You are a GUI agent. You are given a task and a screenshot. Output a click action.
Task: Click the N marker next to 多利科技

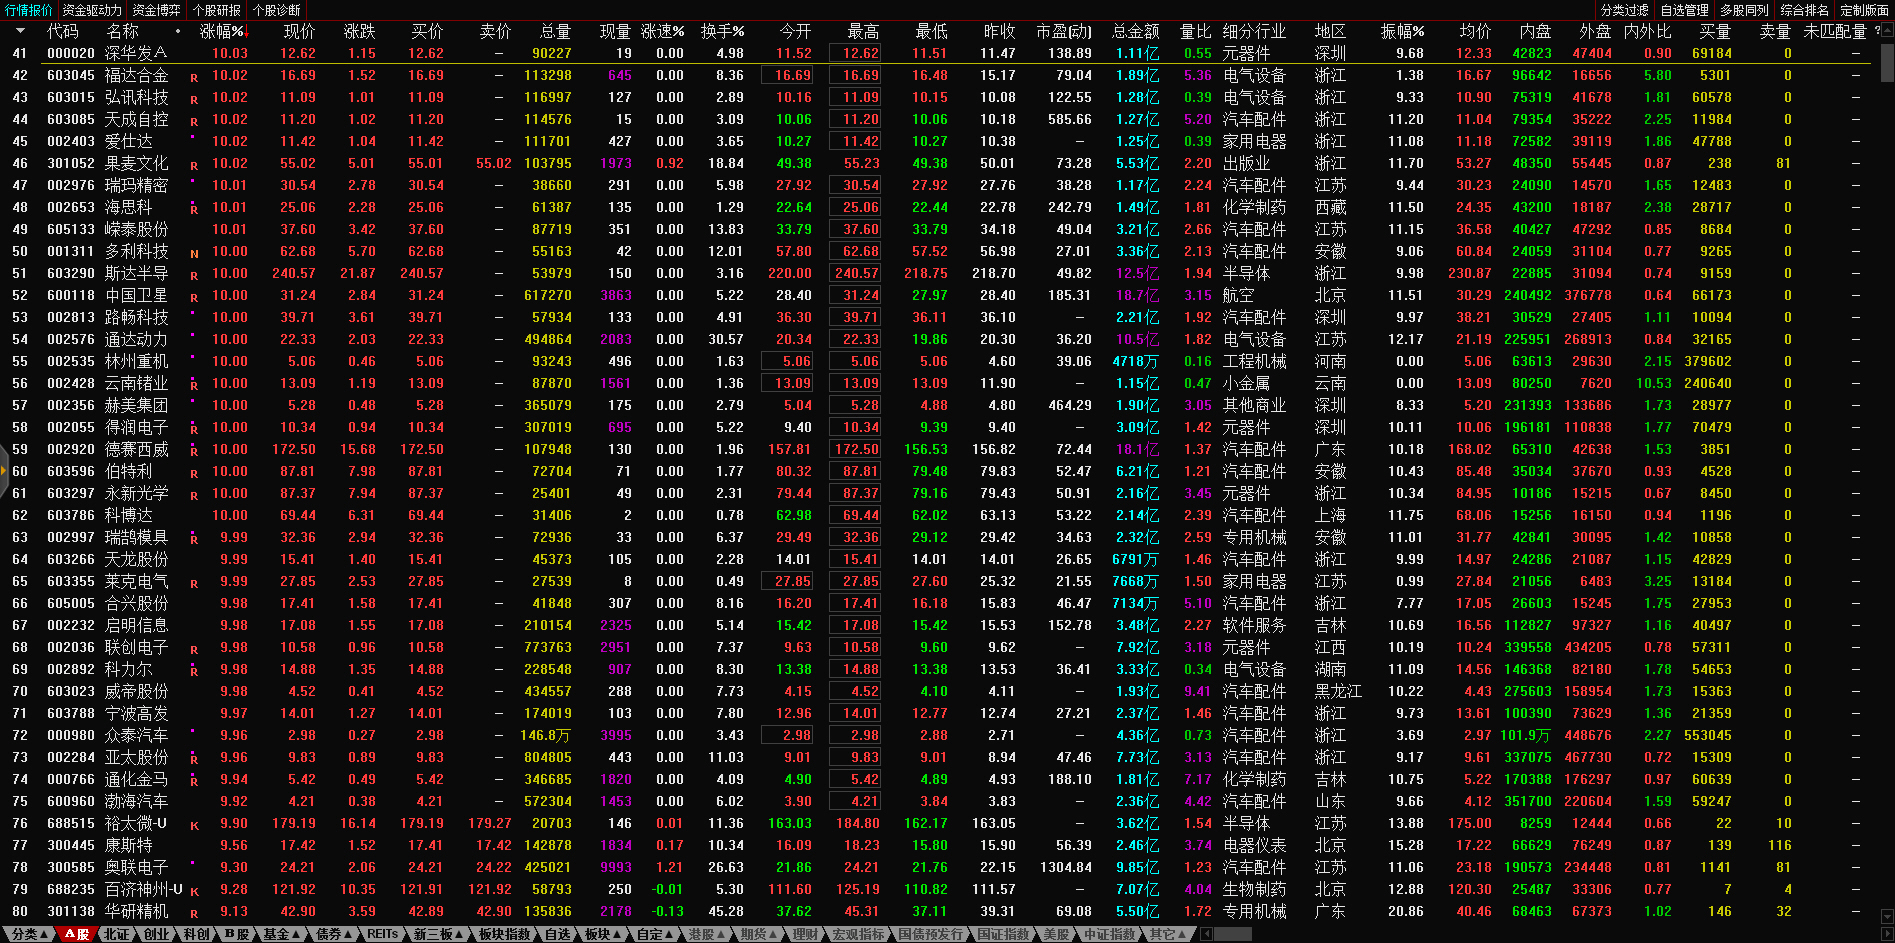pyautogui.click(x=194, y=254)
